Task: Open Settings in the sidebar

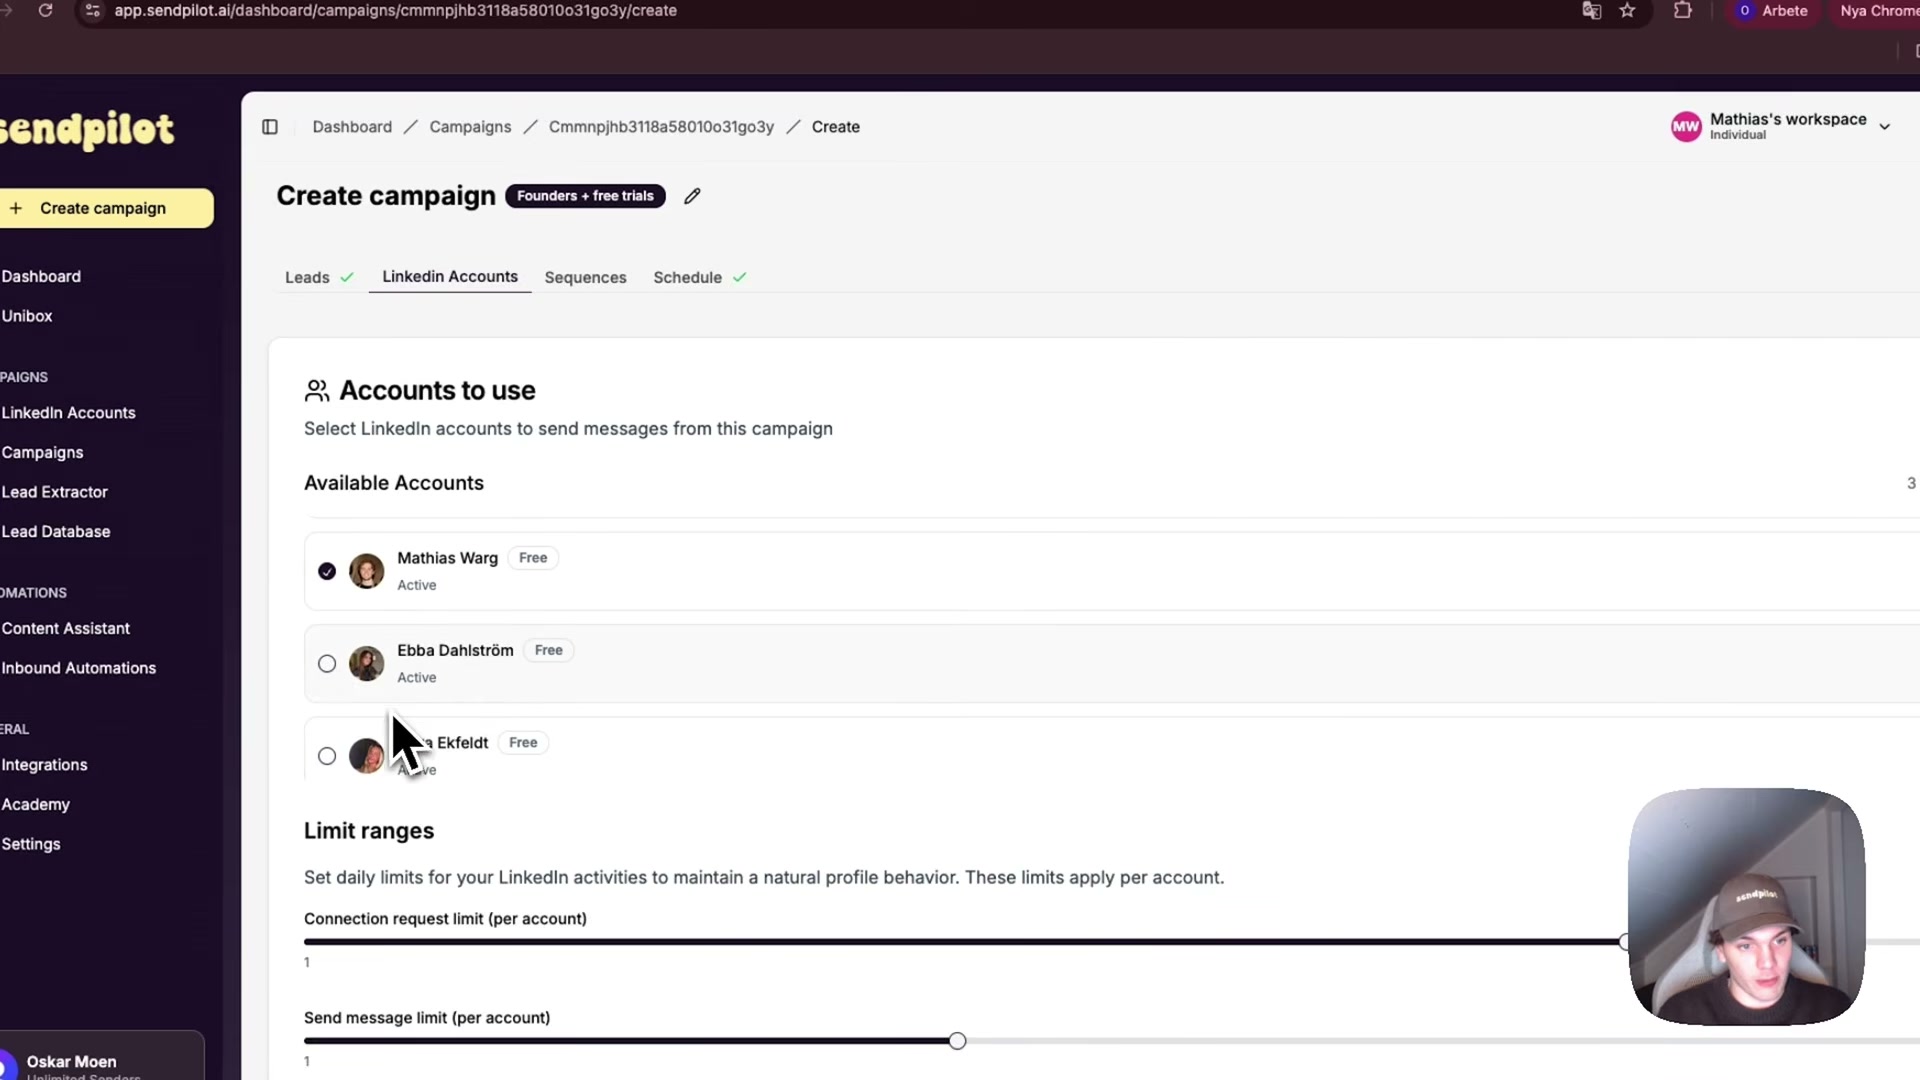Action: (31, 844)
